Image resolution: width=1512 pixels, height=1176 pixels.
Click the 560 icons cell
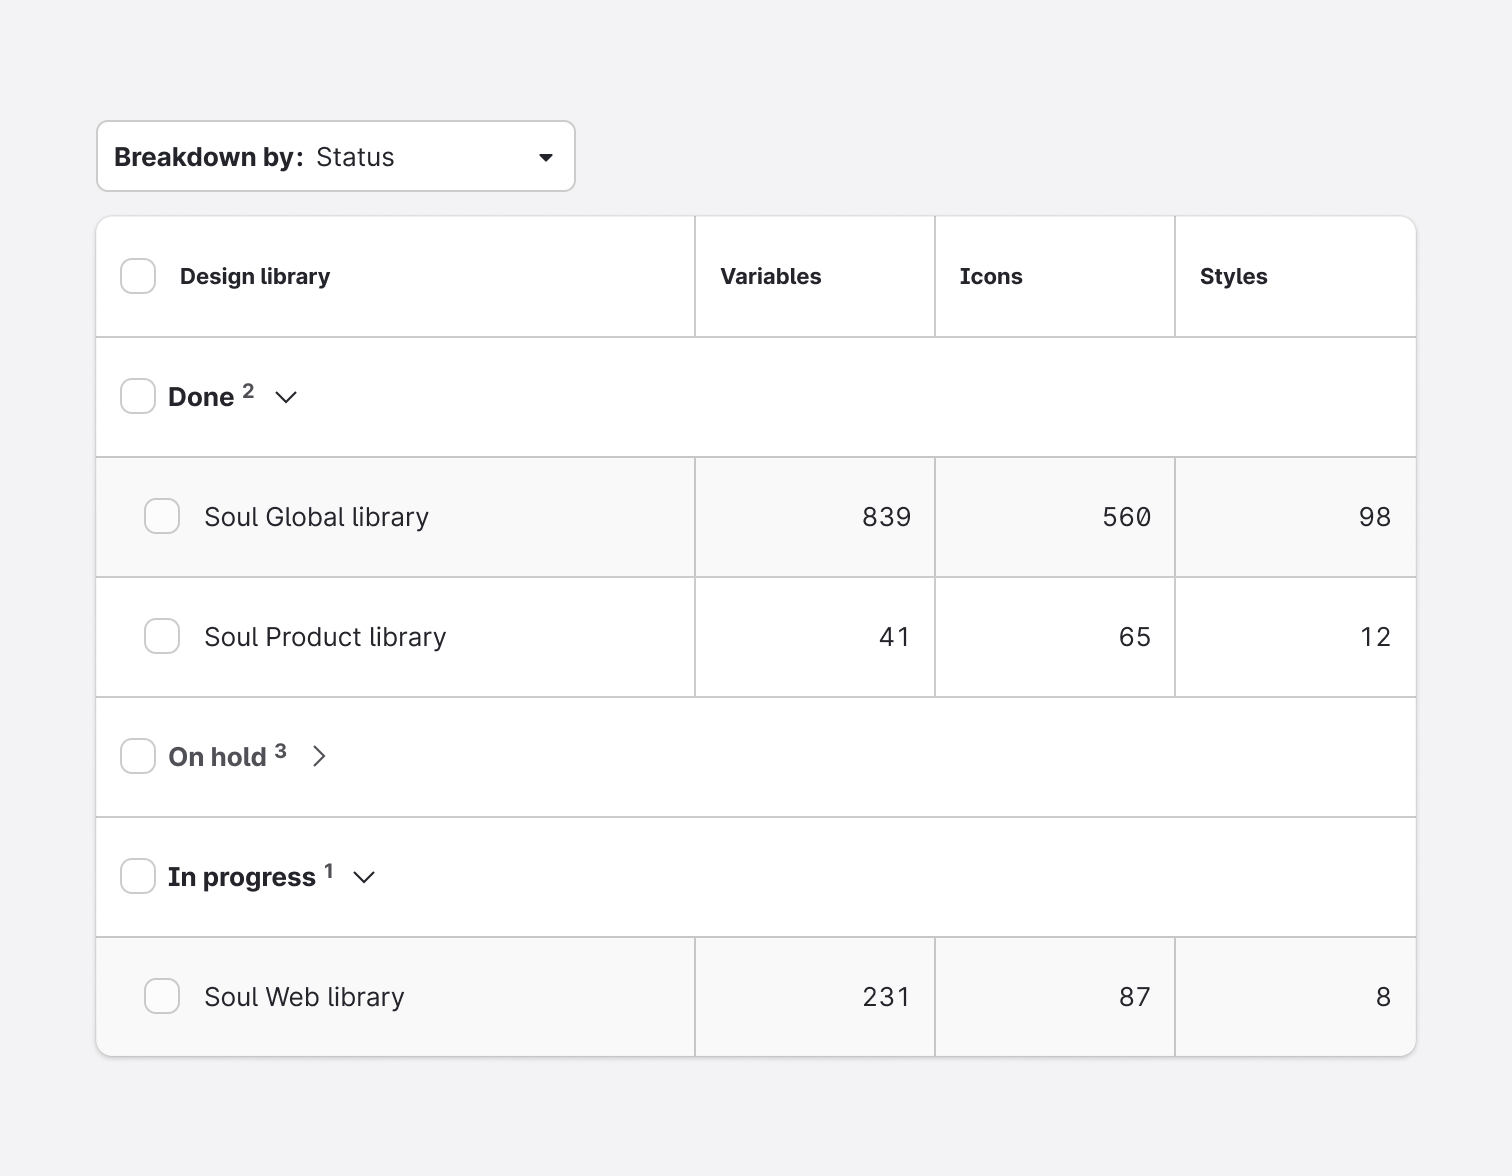point(1126,517)
